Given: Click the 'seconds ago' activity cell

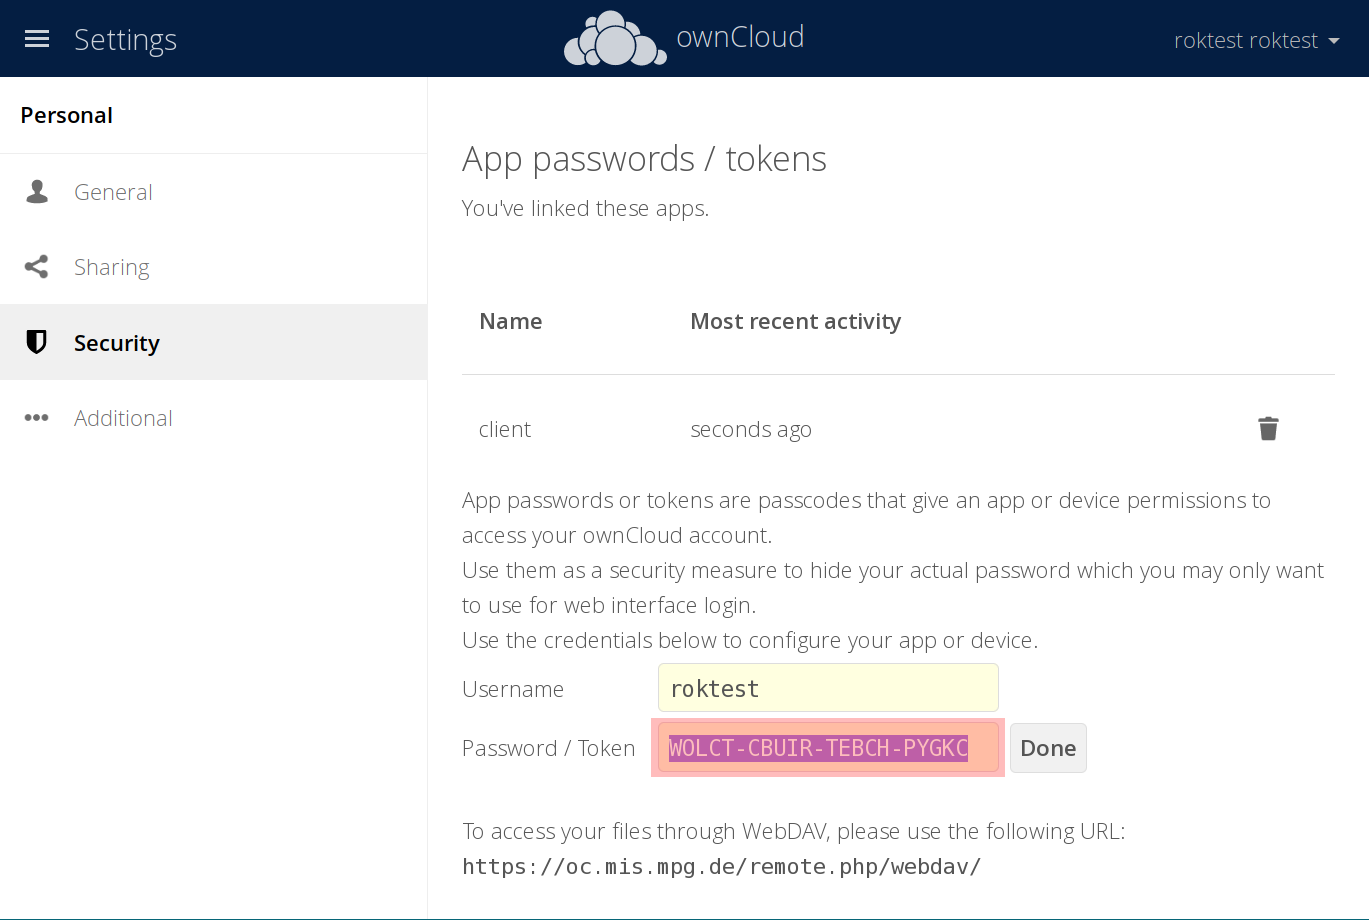Looking at the screenshot, I should point(751,429).
